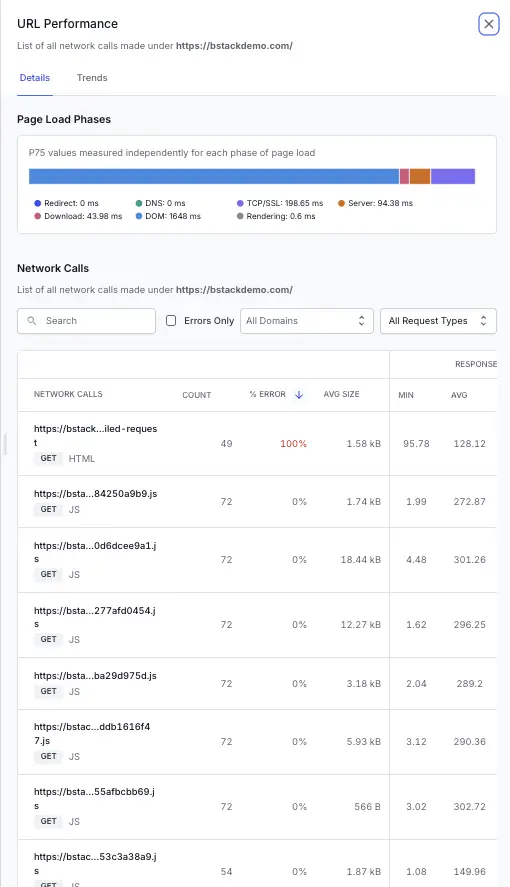Close the URL Performance panel
This screenshot has width=510, height=887.
[489, 24]
